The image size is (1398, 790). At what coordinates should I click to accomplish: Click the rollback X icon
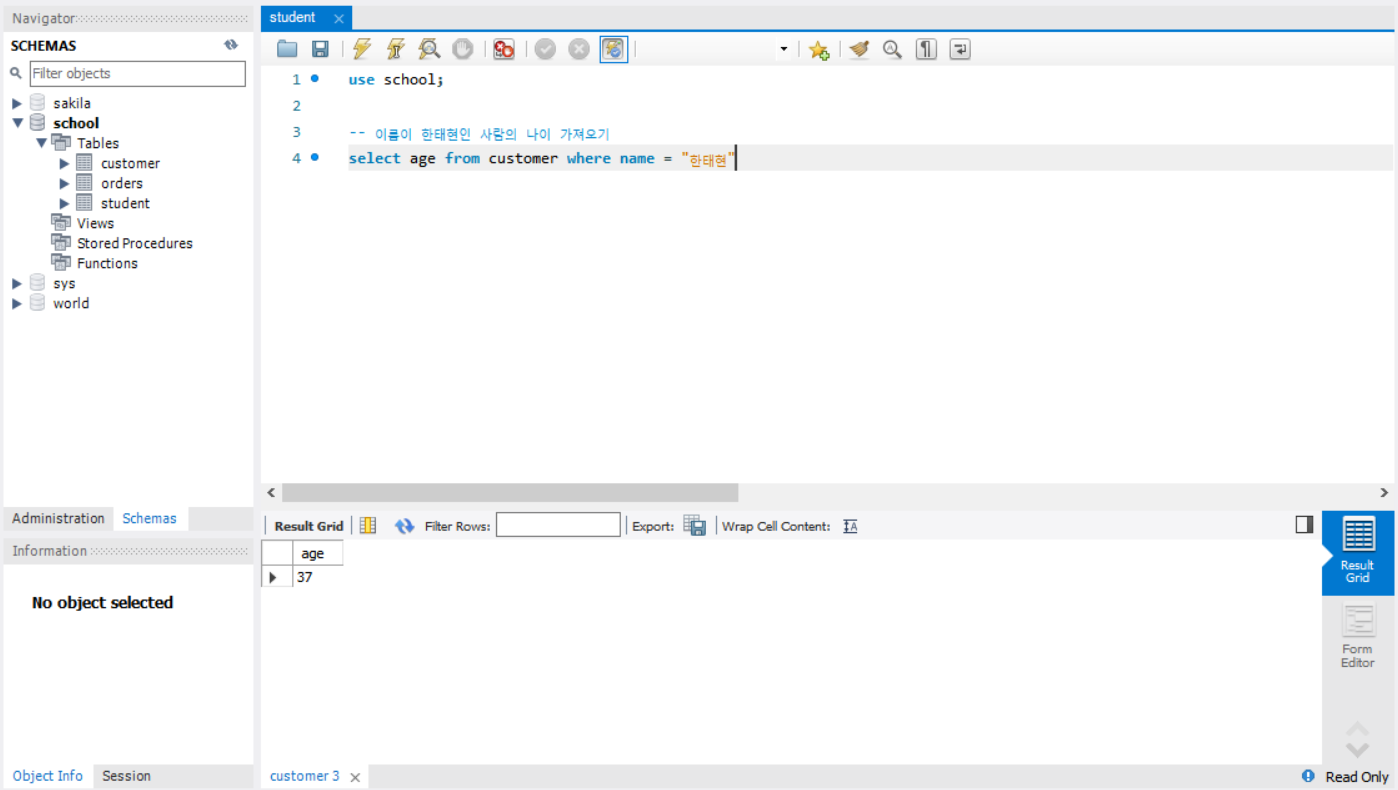click(579, 49)
